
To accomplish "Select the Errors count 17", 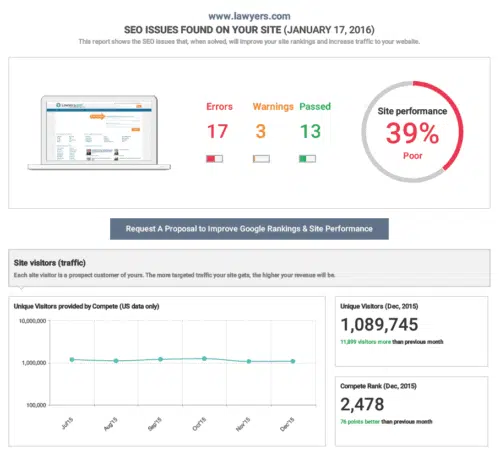I will click(x=217, y=131).
